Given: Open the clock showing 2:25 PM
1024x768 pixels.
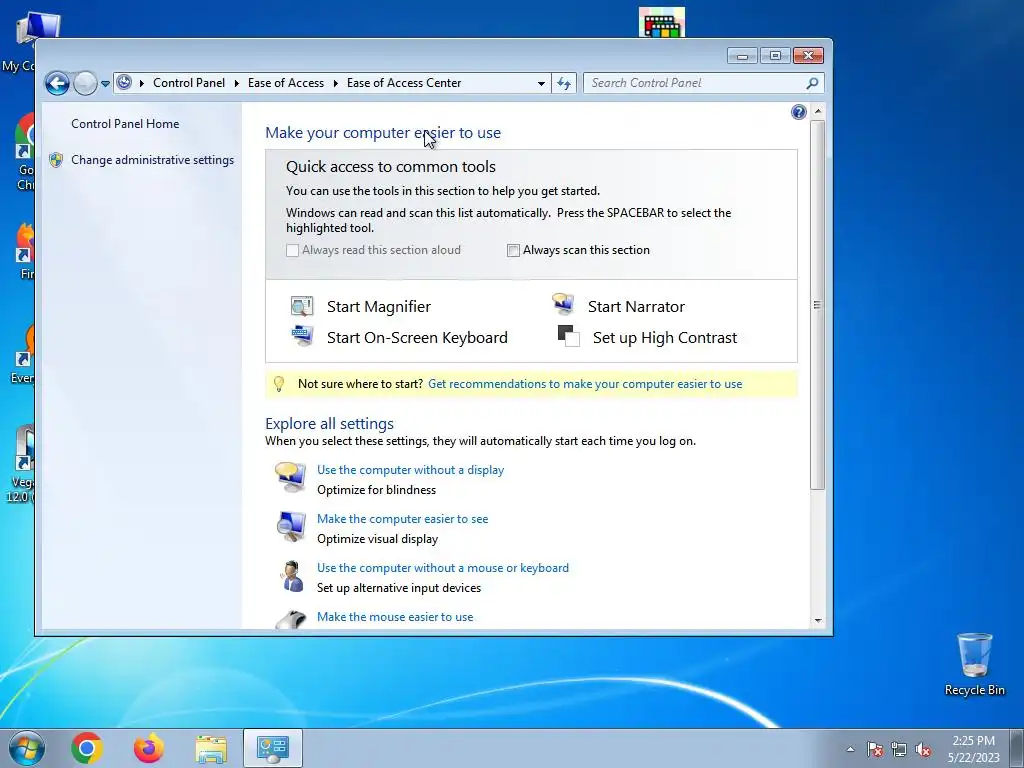Looking at the screenshot, I should click(973, 748).
